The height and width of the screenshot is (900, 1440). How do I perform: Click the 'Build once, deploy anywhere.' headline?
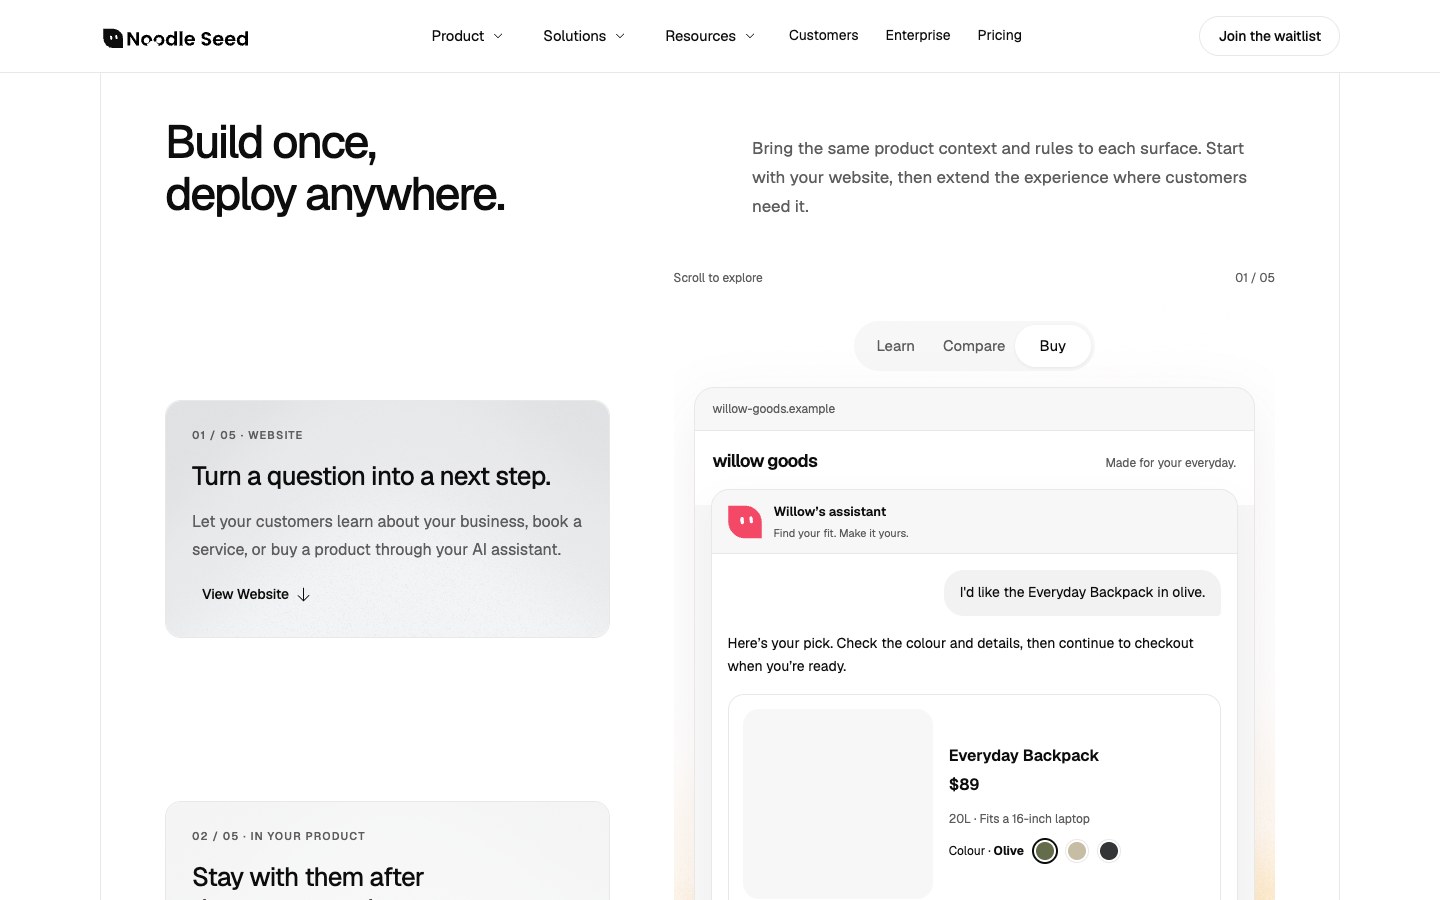point(335,168)
